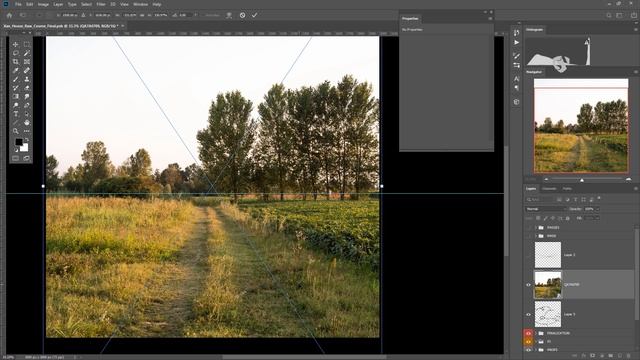Screen dimensions: 640x360
Task: Open the workspace switcher icon
Action: (x=620, y=15)
